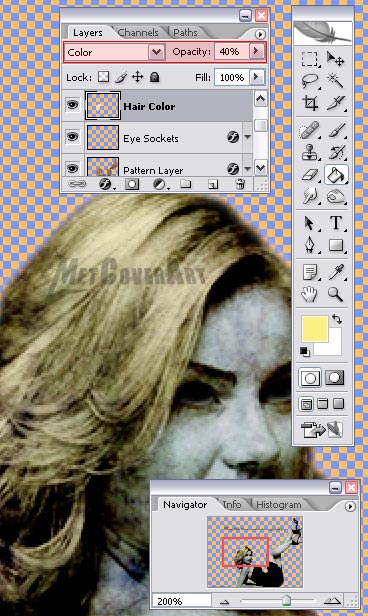368x616 pixels.
Task: Select the Slice tool
Action: coord(335,103)
